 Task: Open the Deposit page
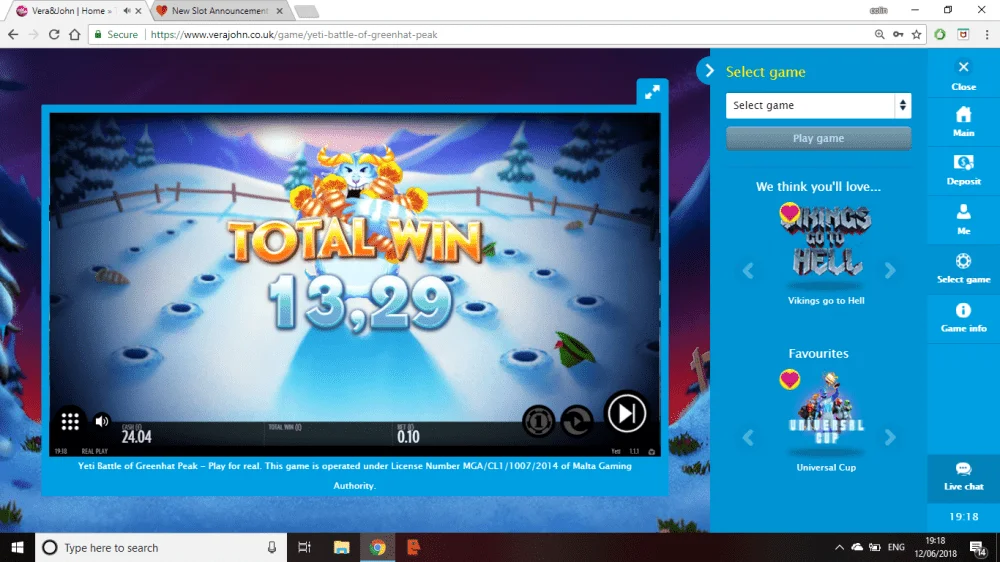pos(964,170)
